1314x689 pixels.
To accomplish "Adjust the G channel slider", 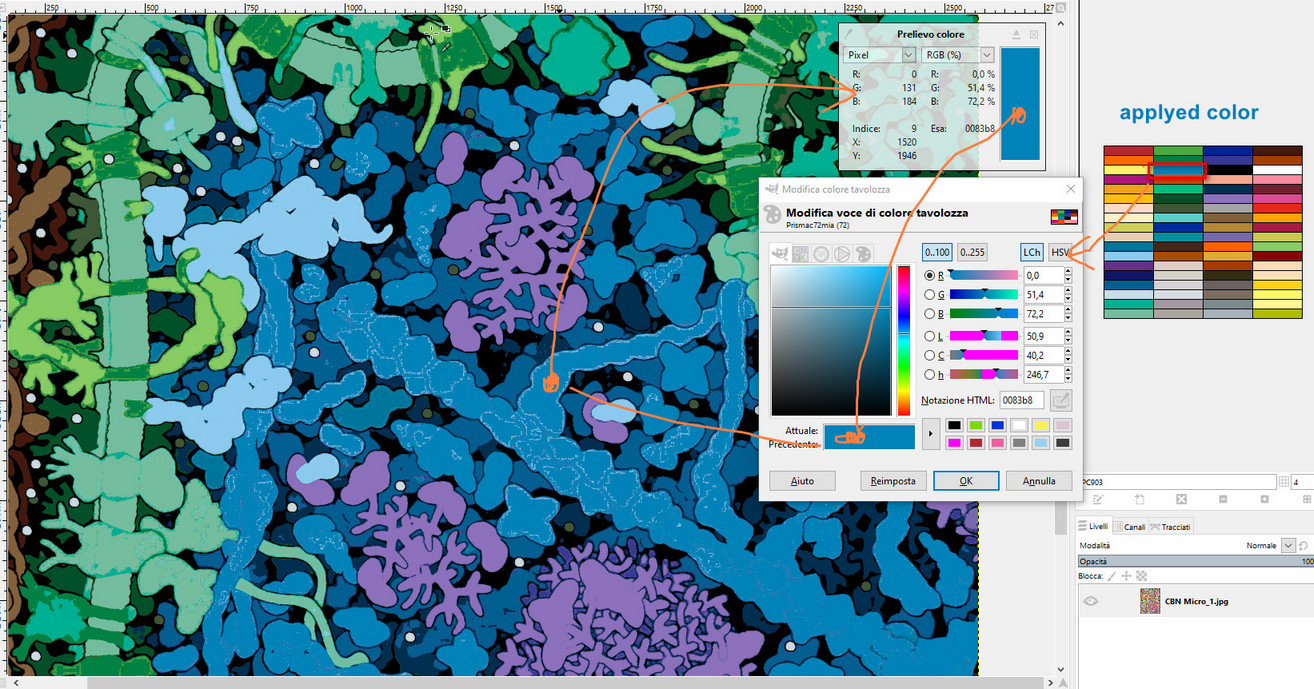I will [983, 295].
